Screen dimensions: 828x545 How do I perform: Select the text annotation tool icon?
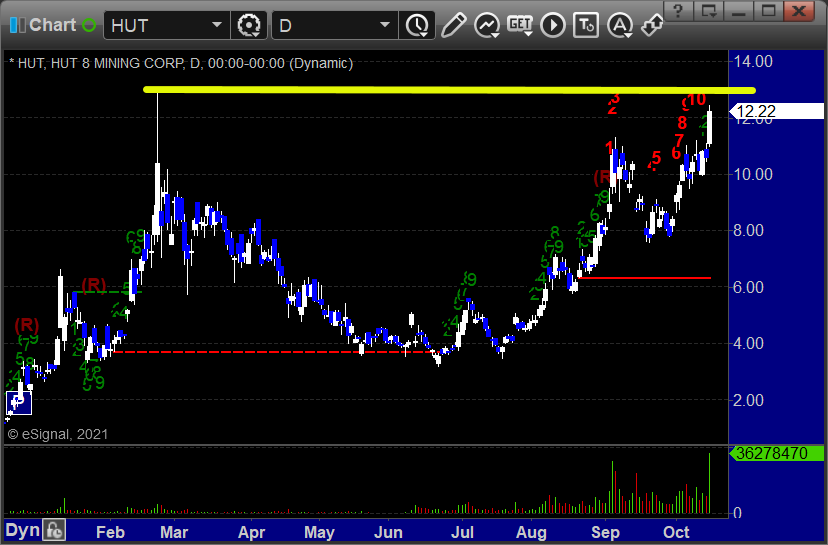tap(586, 25)
